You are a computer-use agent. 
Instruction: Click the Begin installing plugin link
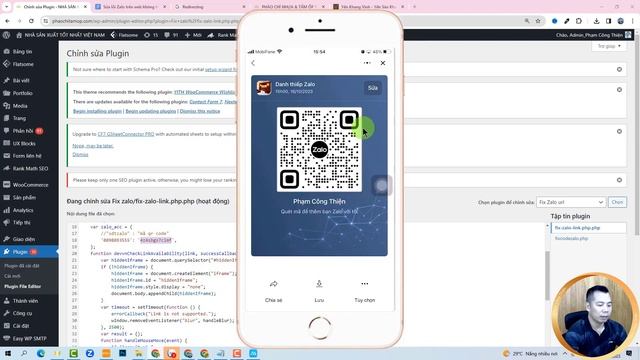[98, 111]
